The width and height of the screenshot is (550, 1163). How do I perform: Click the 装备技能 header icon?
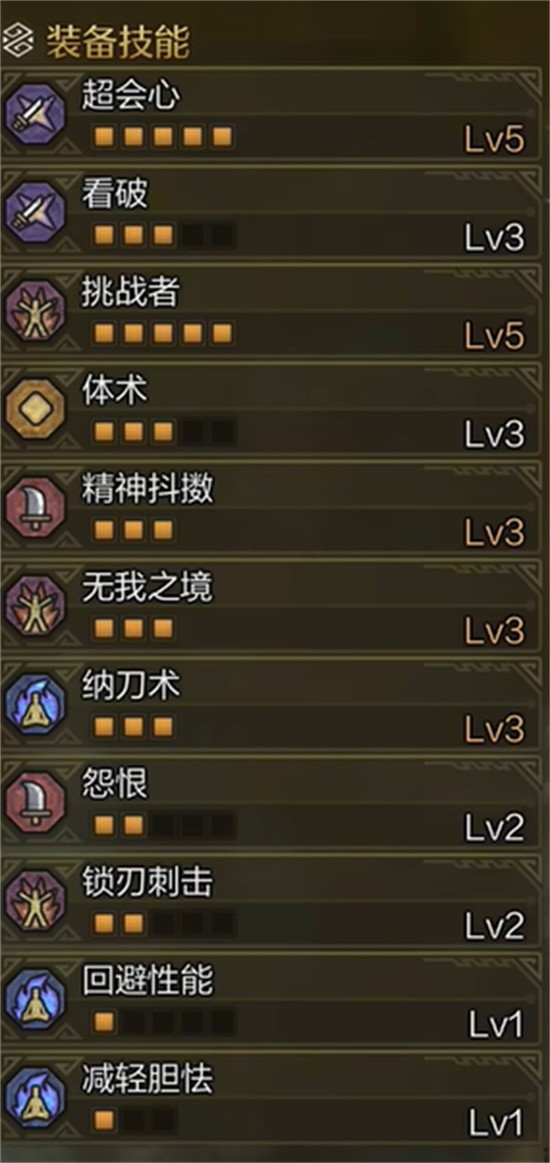click(x=18, y=43)
